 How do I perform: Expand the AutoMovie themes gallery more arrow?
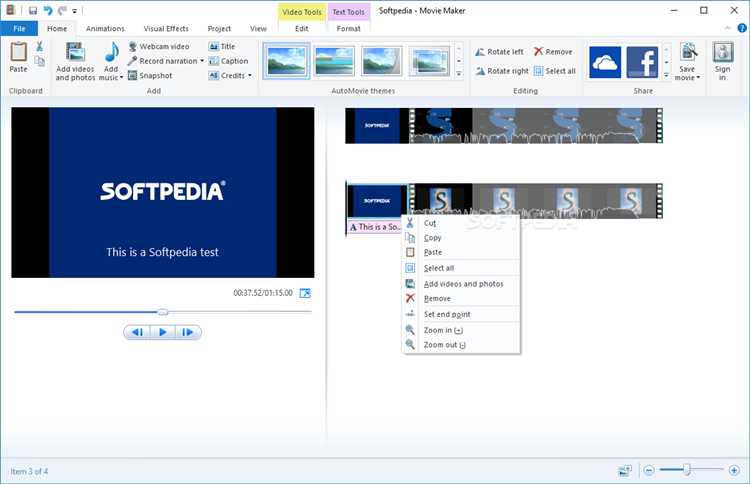pos(459,74)
